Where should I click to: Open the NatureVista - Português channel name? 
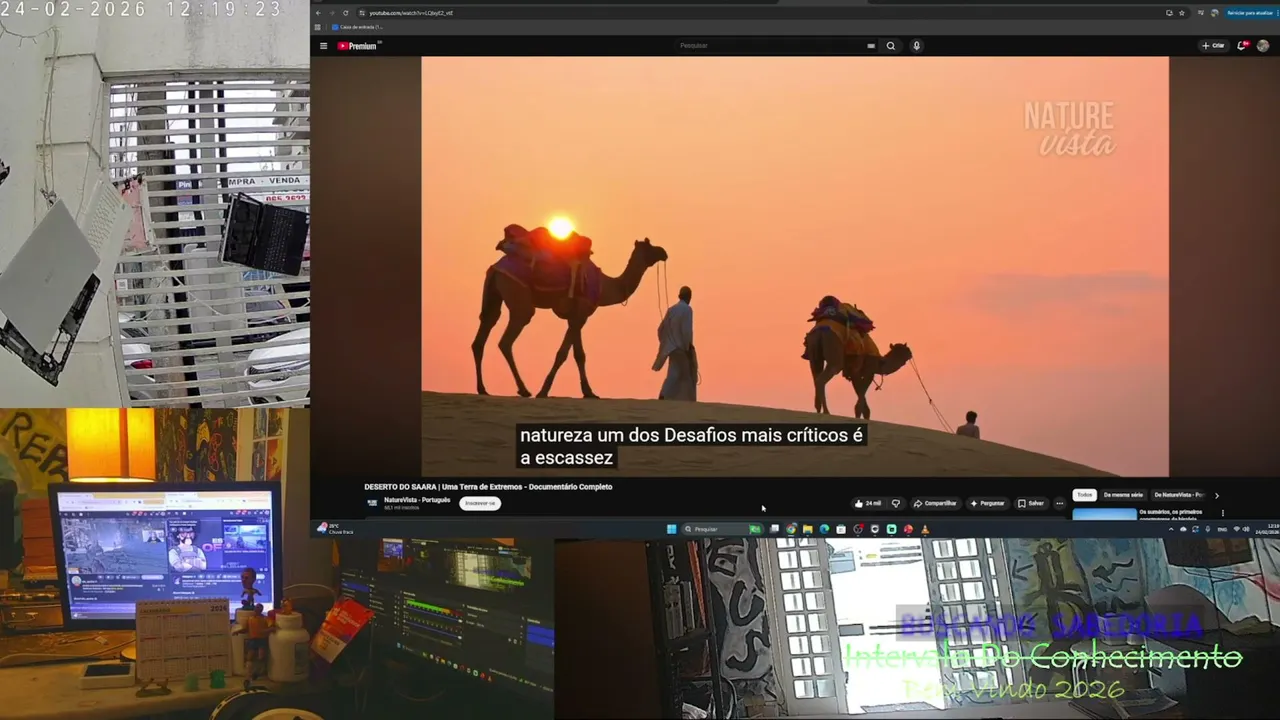tap(417, 500)
